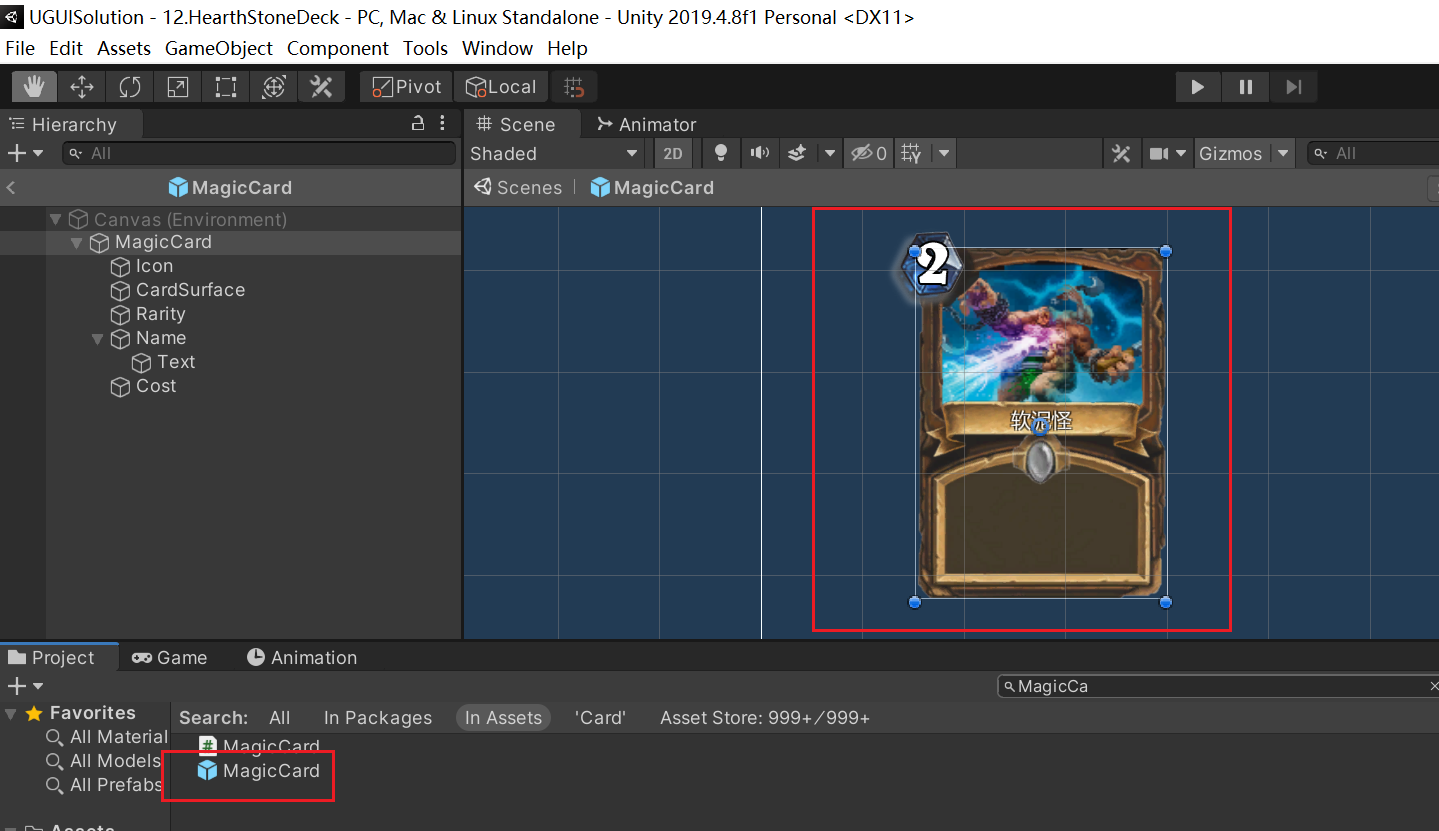Select the Rotate tool

[x=130, y=87]
